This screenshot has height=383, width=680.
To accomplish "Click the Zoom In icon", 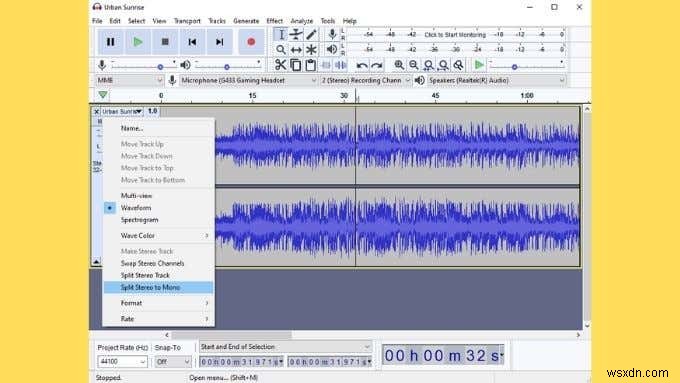I will [x=399, y=65].
